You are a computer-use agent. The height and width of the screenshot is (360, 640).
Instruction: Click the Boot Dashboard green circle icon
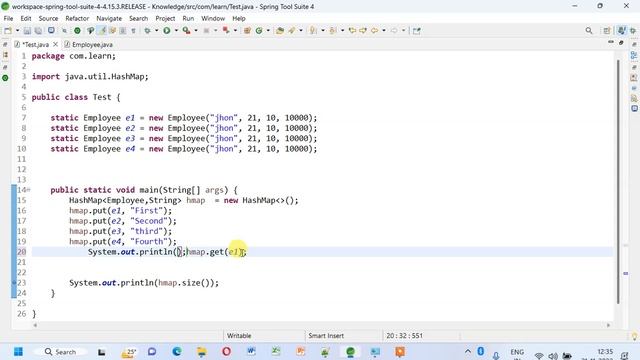pyautogui.click(x=77, y=31)
